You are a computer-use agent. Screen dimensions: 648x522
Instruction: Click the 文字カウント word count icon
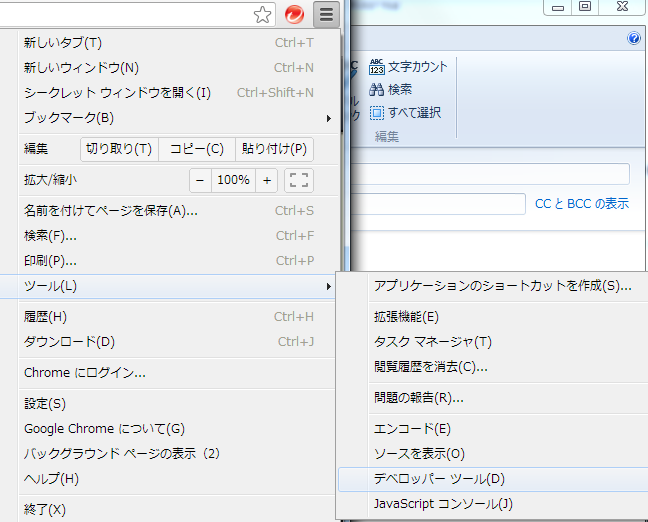[376, 67]
